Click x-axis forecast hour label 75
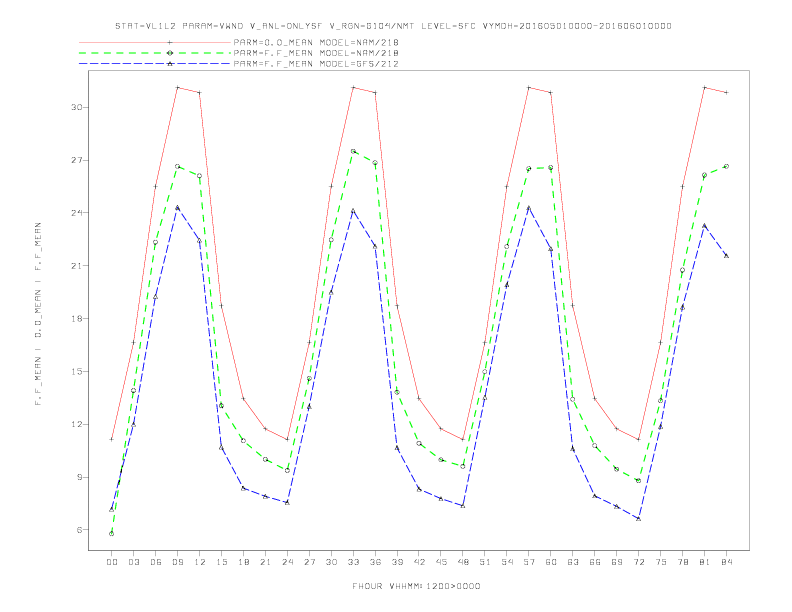Screen dimensions: 792x612 (661, 562)
